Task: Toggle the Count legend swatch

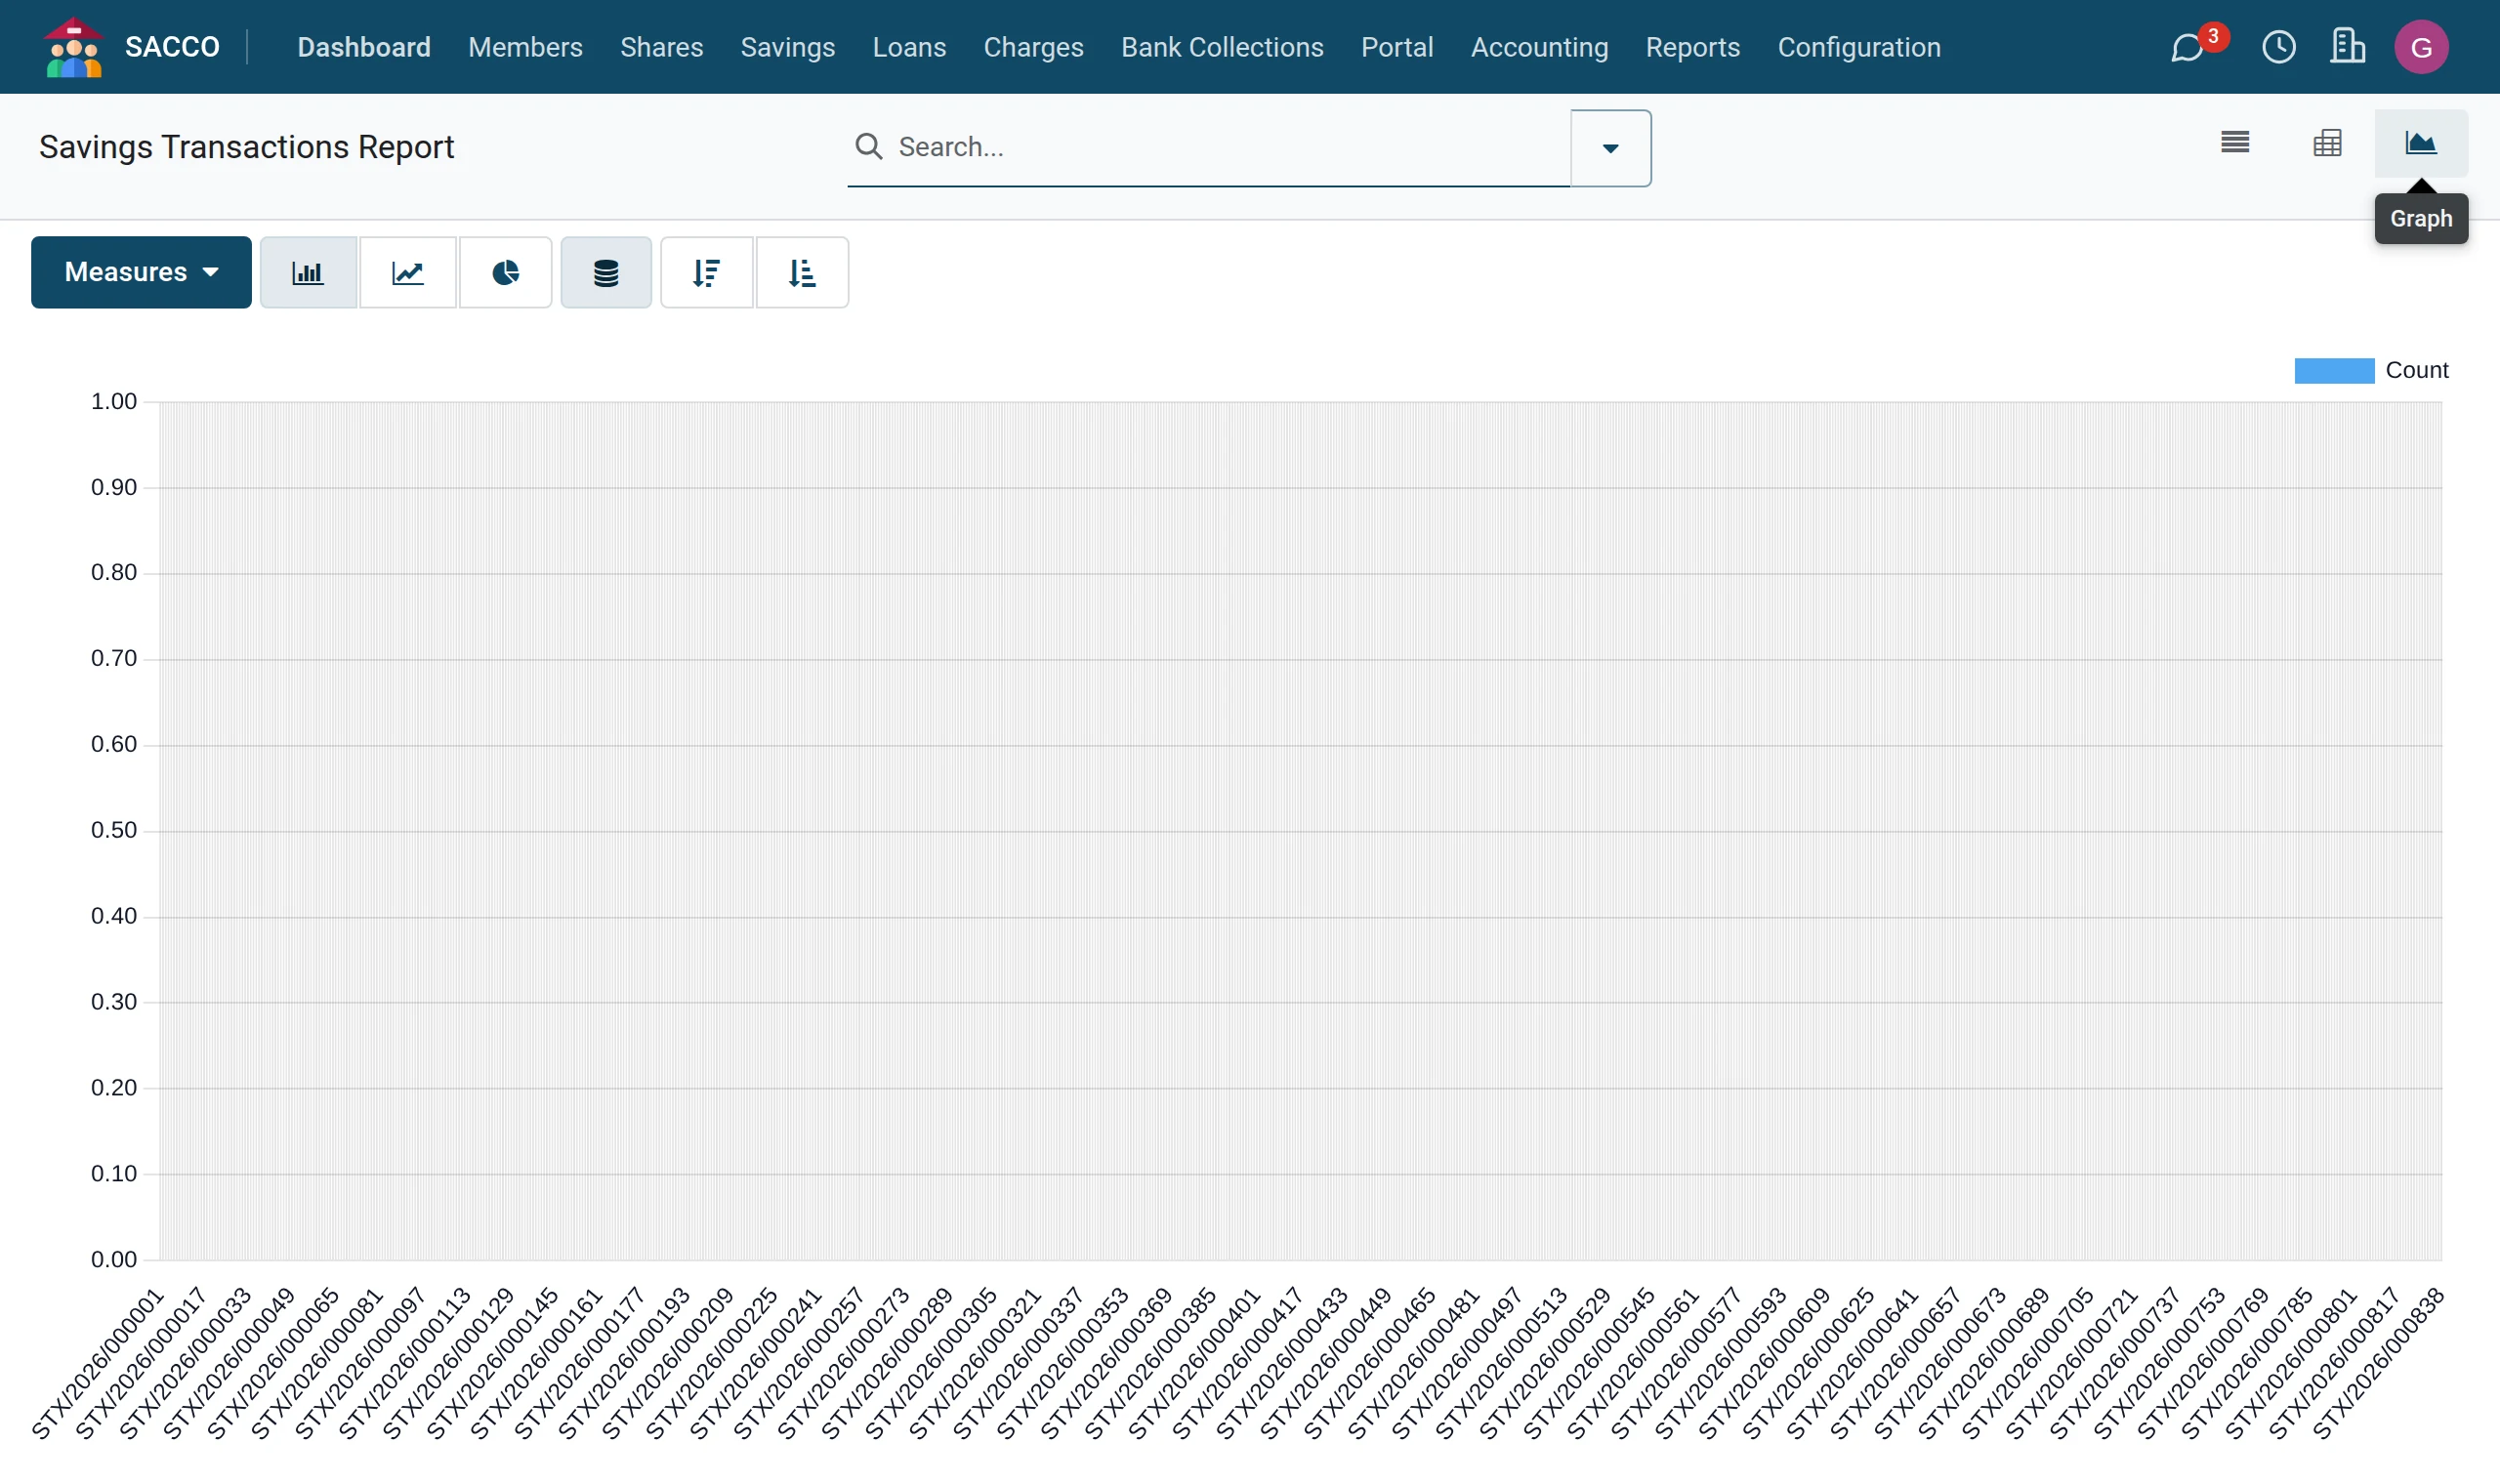Action: pyautogui.click(x=2334, y=370)
